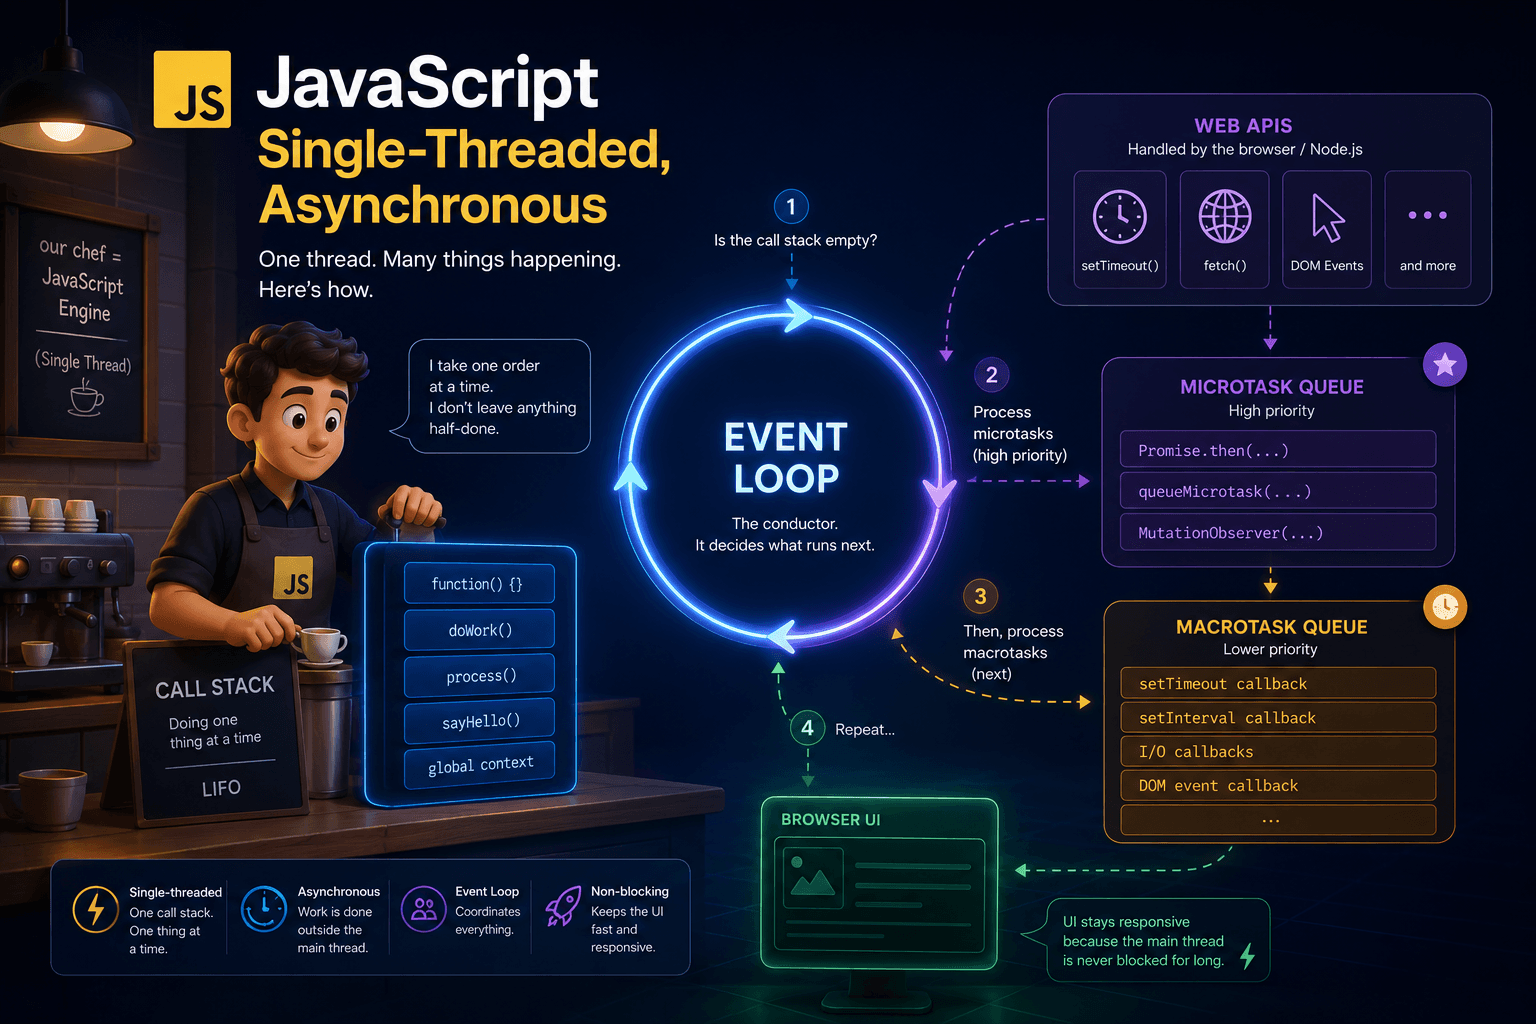Click 'Process microtasks (high priority)' text
1536x1024 pixels.
coord(1020,433)
